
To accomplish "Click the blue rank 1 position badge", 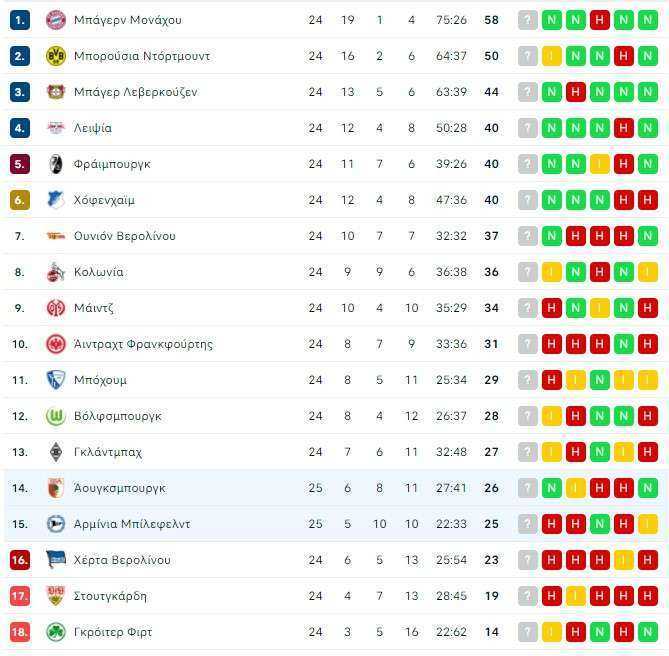I will pos(20,20).
